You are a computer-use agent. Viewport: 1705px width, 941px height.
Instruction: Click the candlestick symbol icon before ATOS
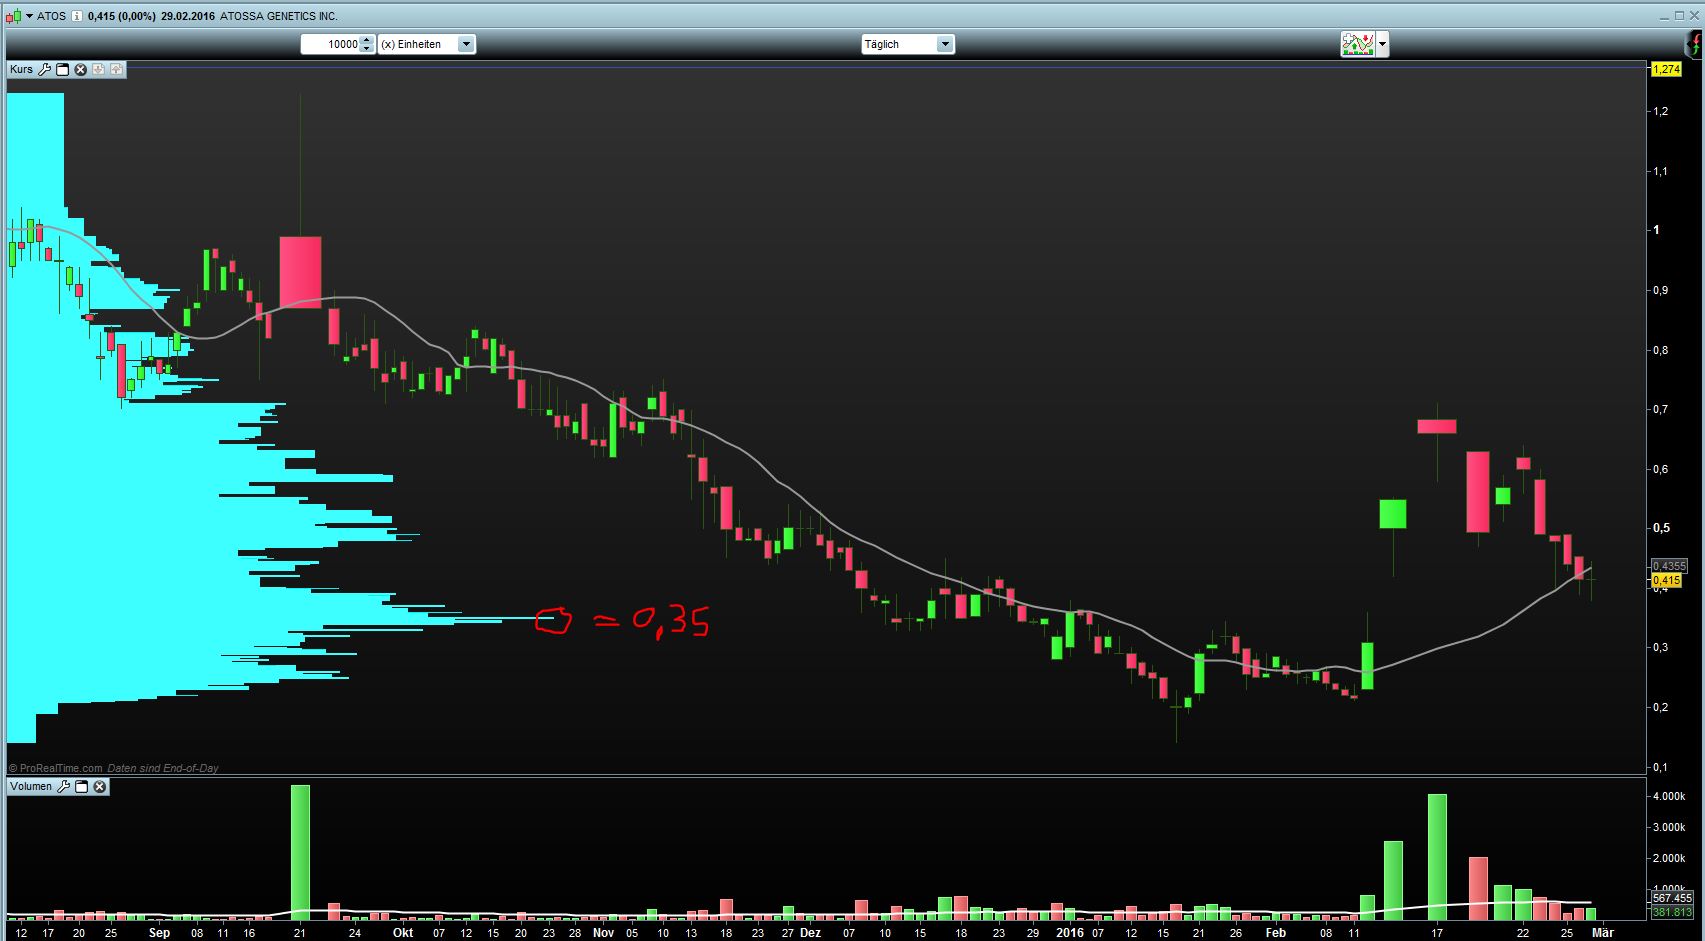pyautogui.click(x=13, y=17)
